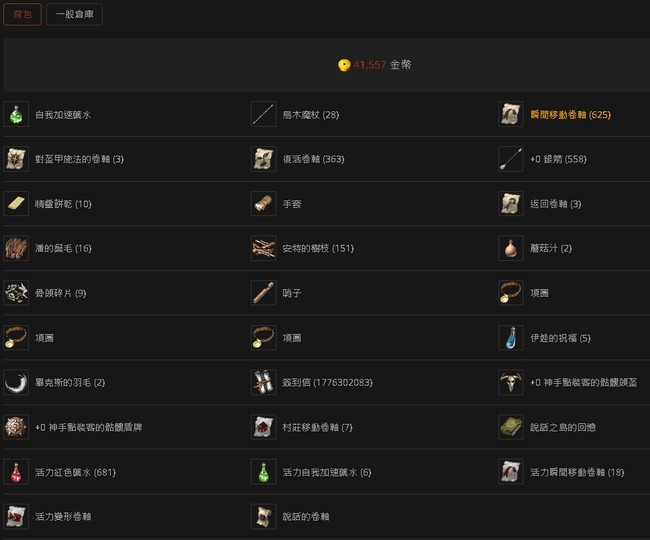650x540 pixels.
Task: Select the 烏木魔杖 wand icon
Action: (x=264, y=114)
